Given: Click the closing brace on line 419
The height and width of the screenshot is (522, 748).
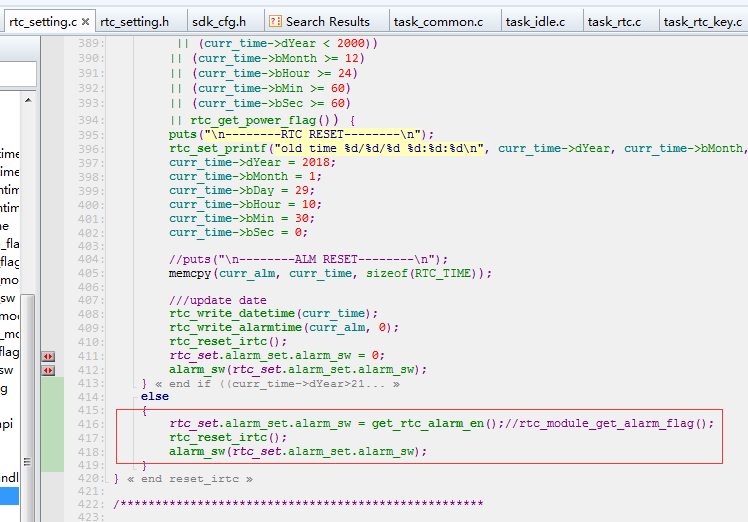Looking at the screenshot, I should point(144,465).
